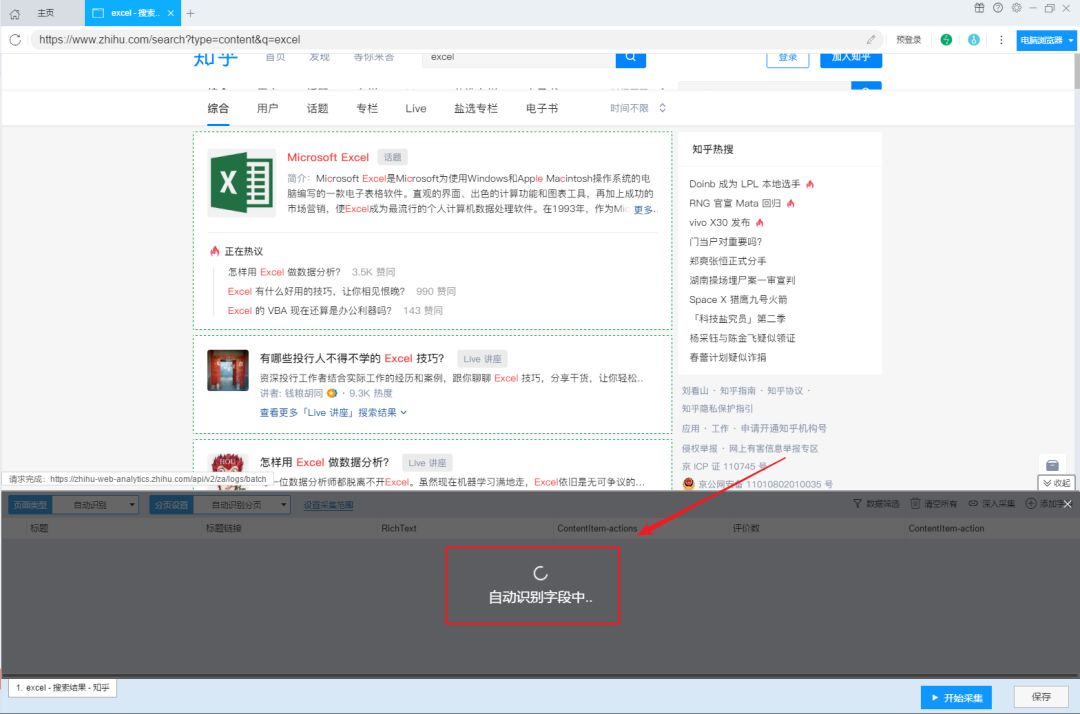1080x714 pixels.
Task: Close the bottom data panel with X
Action: pyautogui.click(x=1067, y=504)
